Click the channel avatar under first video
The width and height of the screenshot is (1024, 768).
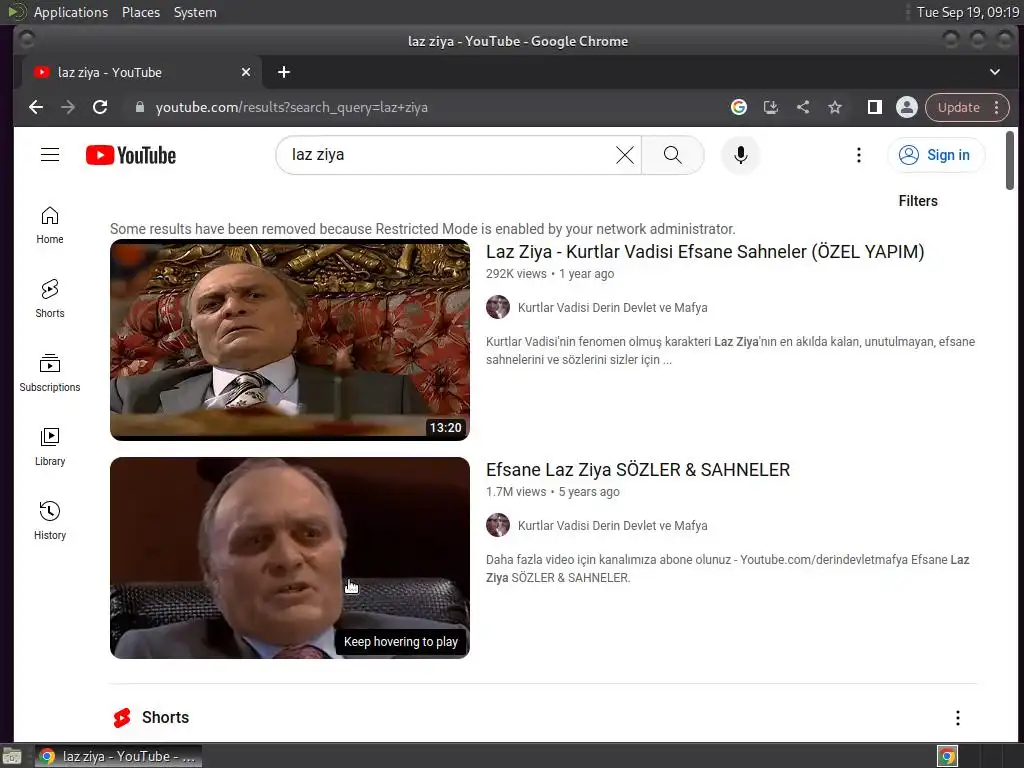click(x=498, y=307)
